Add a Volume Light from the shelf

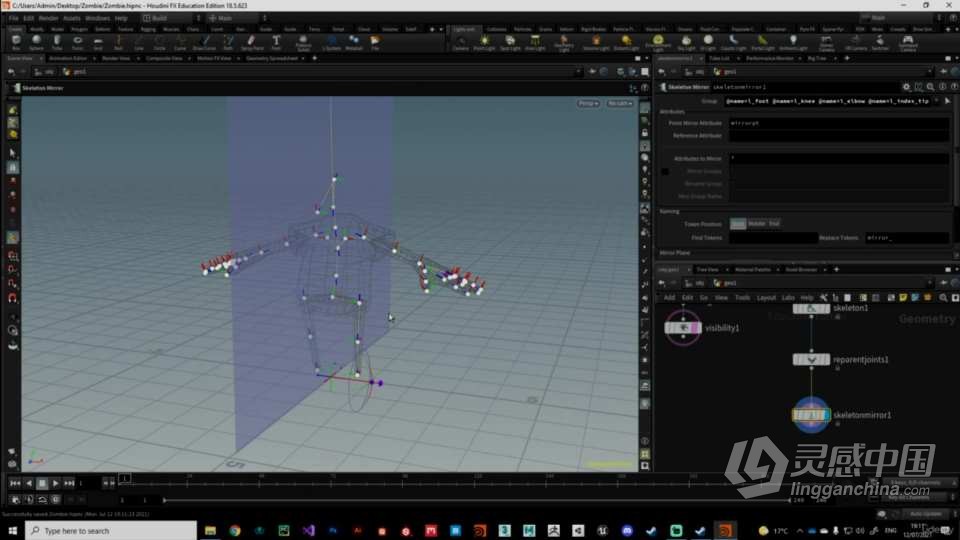tap(596, 42)
